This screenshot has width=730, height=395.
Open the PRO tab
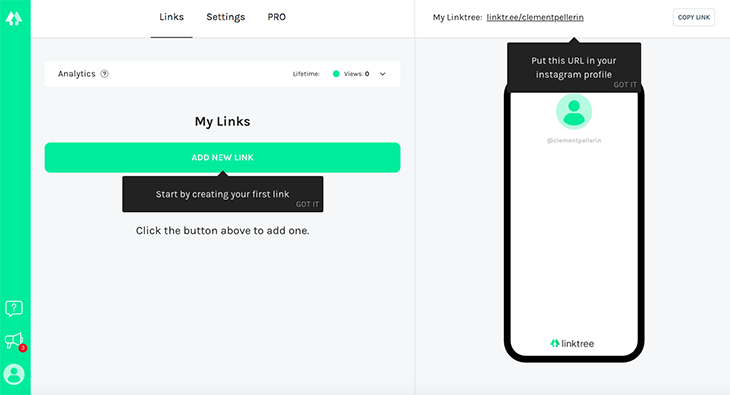click(x=277, y=17)
